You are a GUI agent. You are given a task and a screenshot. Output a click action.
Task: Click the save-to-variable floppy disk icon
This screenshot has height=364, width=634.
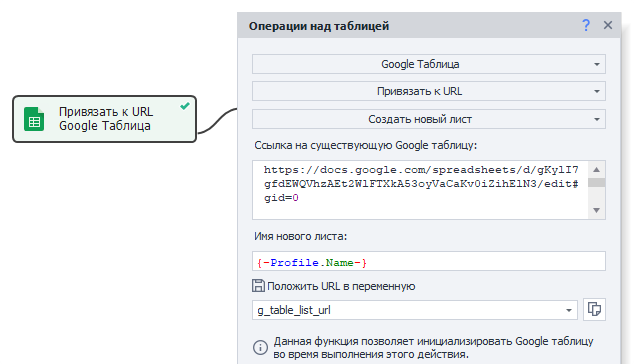(x=258, y=286)
